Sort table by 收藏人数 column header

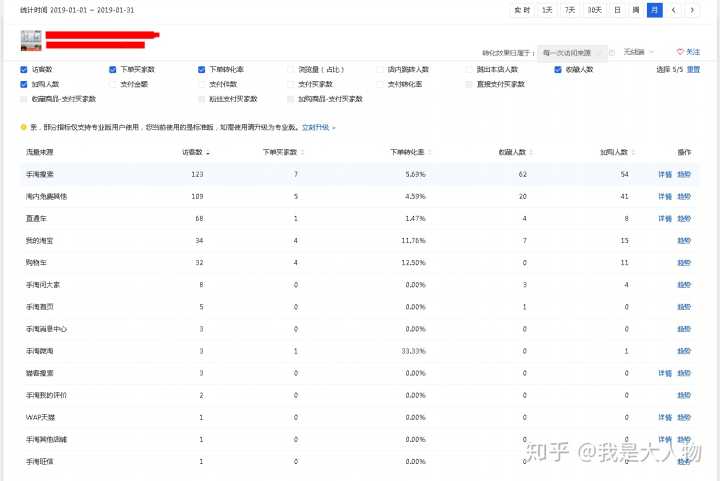click(x=511, y=152)
